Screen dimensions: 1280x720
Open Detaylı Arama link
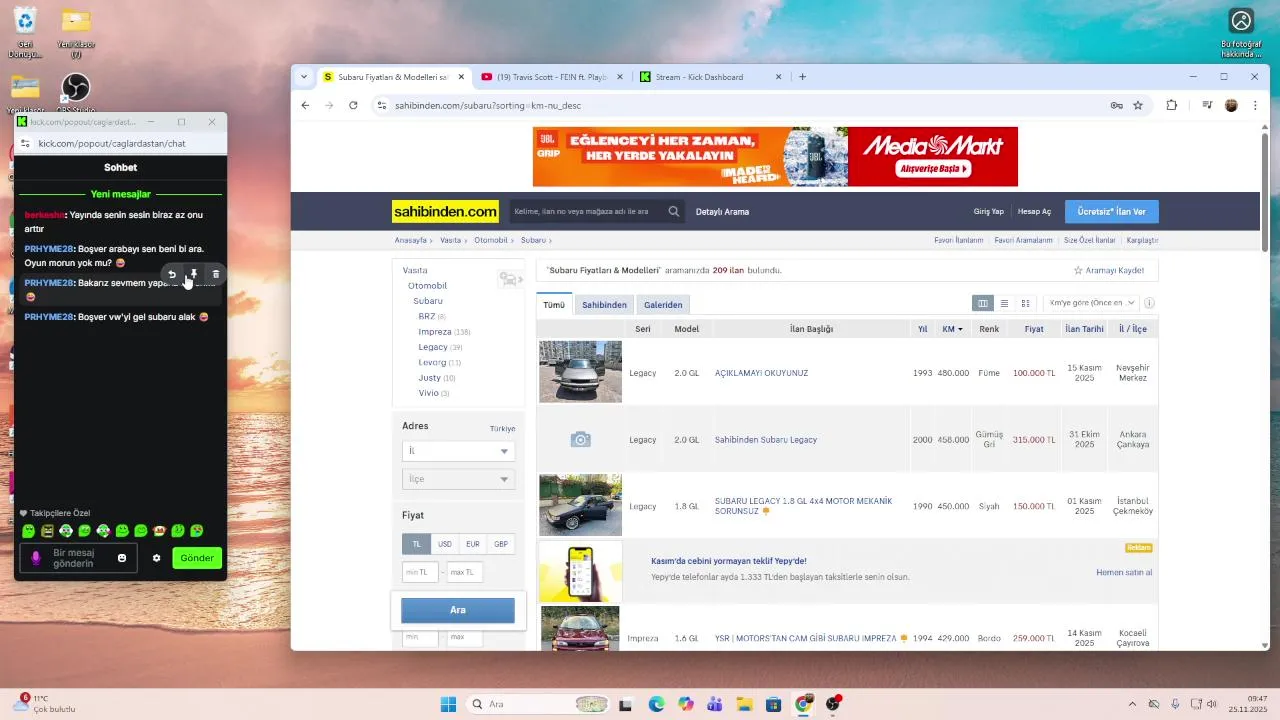[x=722, y=212]
